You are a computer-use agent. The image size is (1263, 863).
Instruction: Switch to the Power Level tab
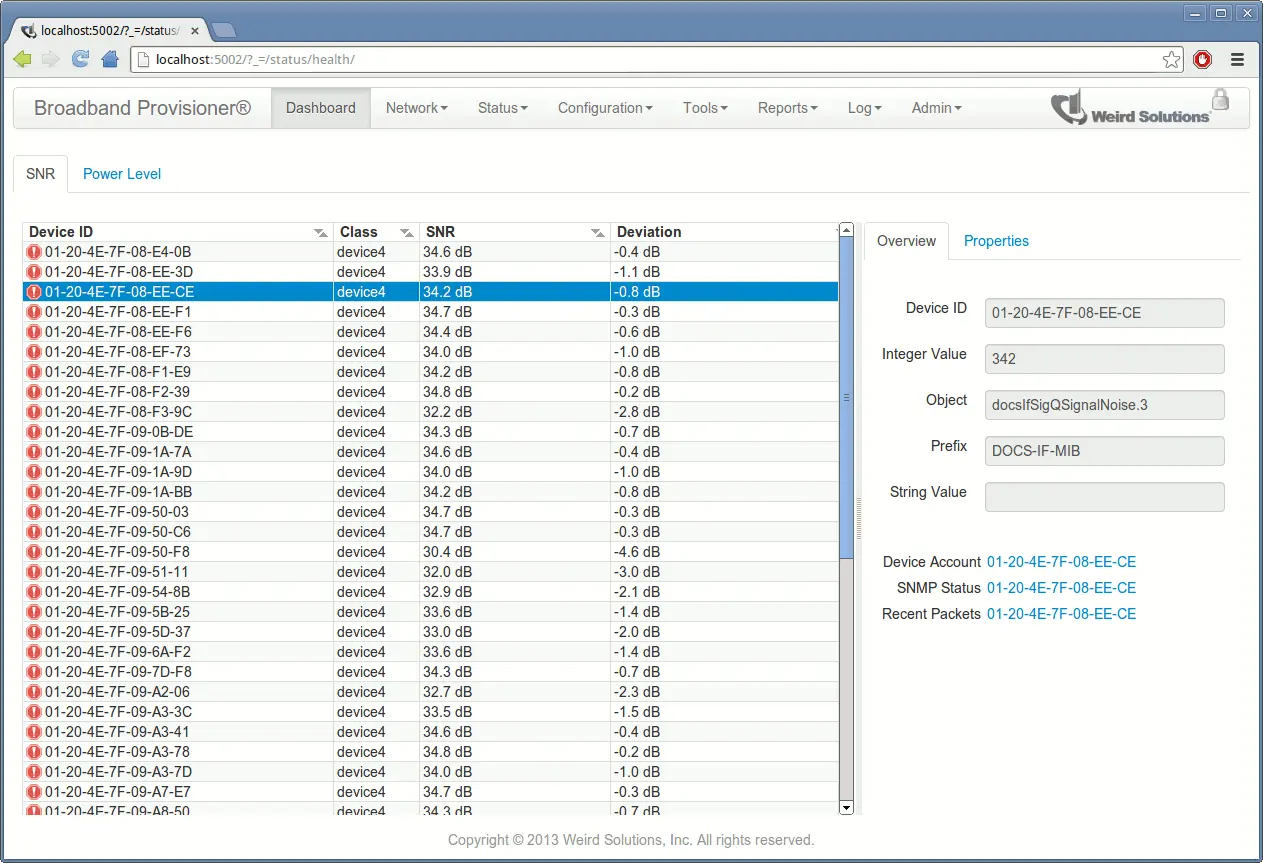(121, 174)
